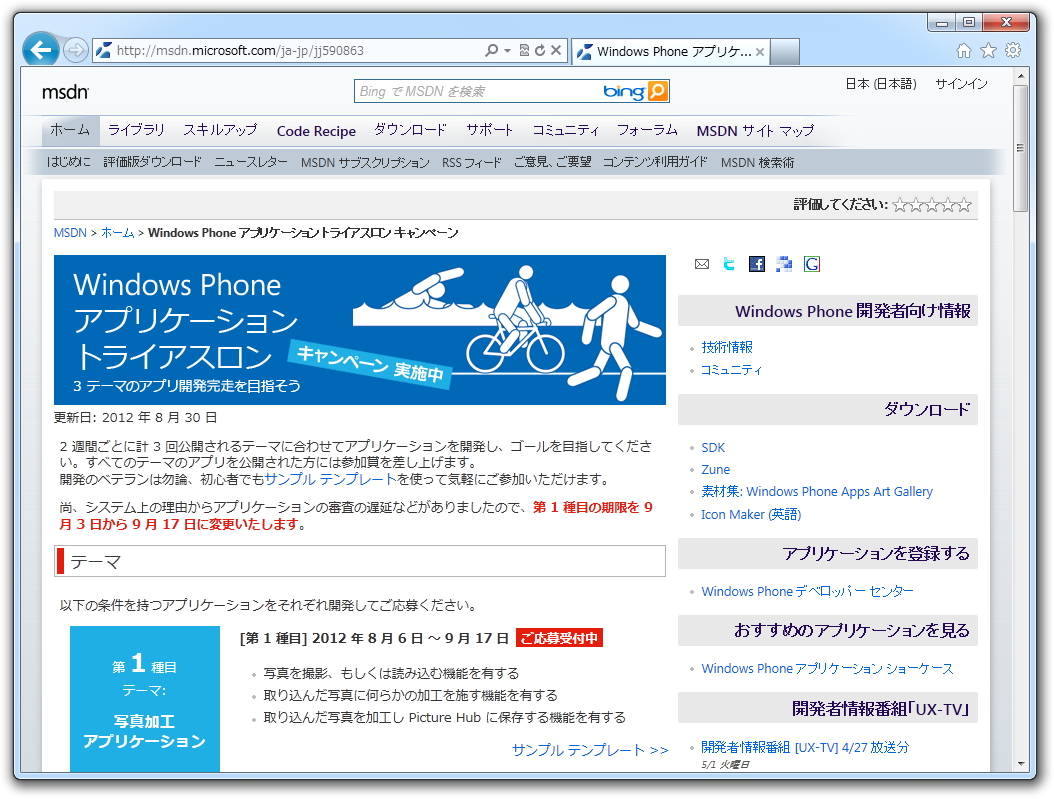This screenshot has height=799, width=1054.
Task: Click コンテンツ利用ガイド submenu link
Action: tap(655, 162)
